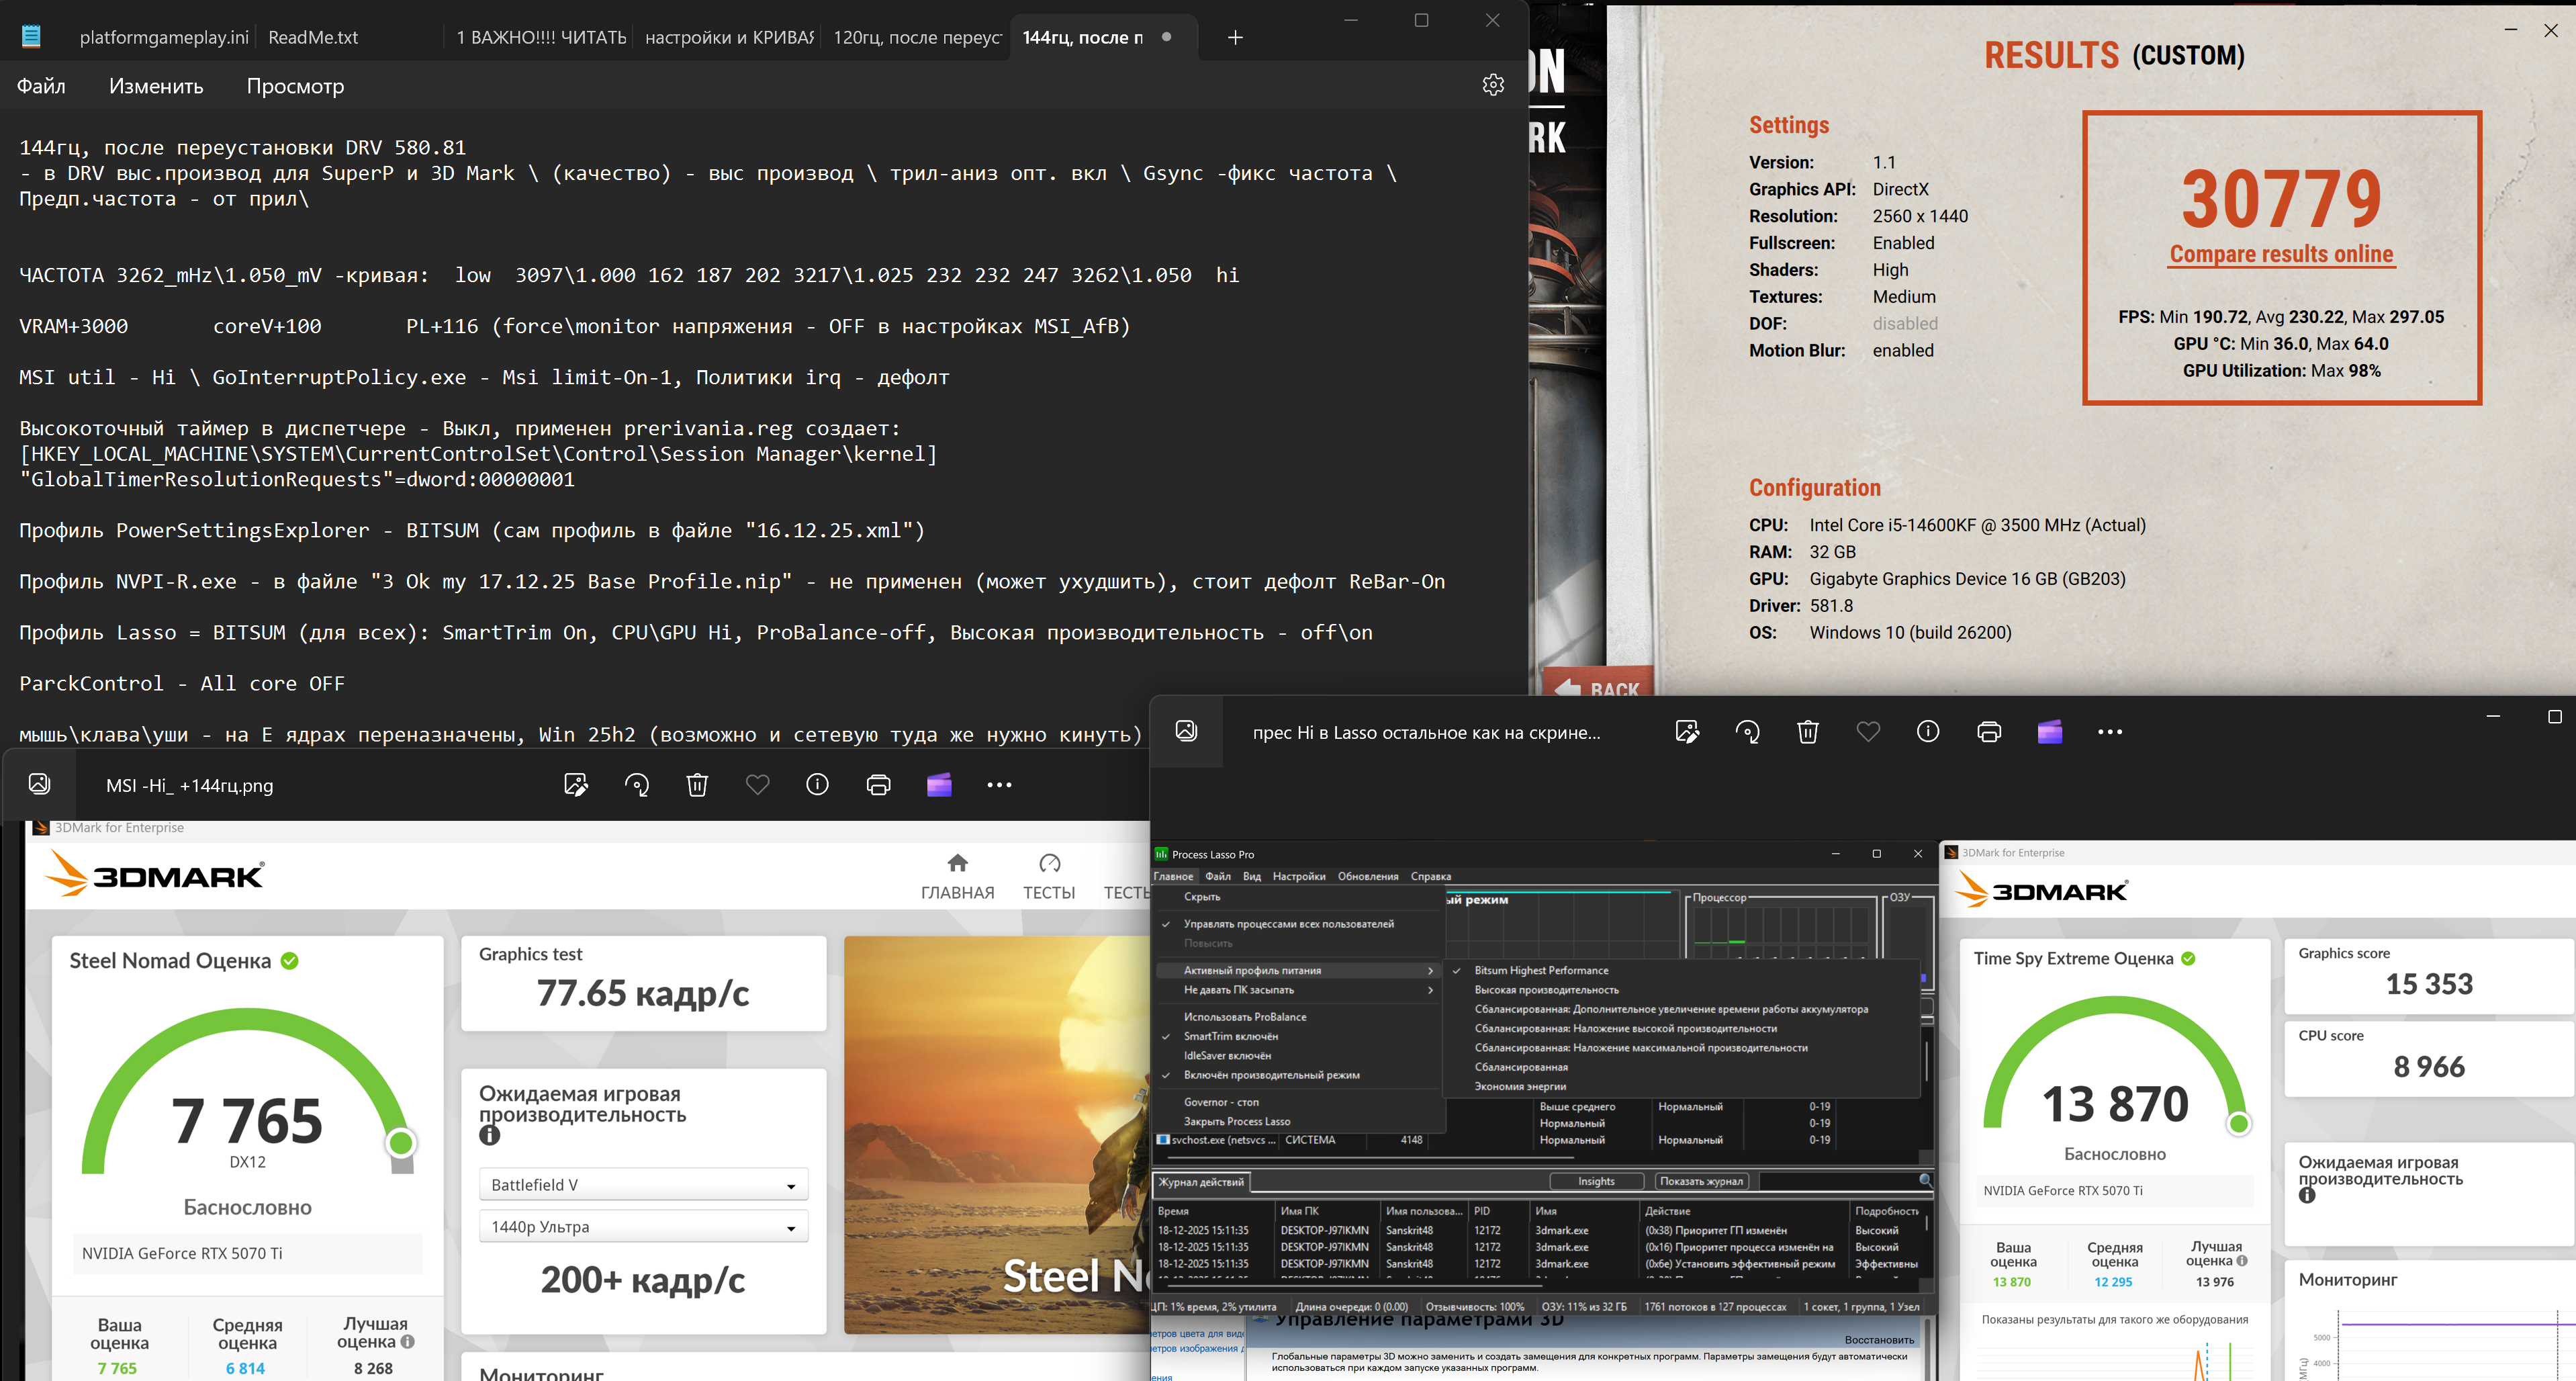The image size is (2576, 1381).
Task: Add a new Notepad tab
Action: (x=1235, y=37)
